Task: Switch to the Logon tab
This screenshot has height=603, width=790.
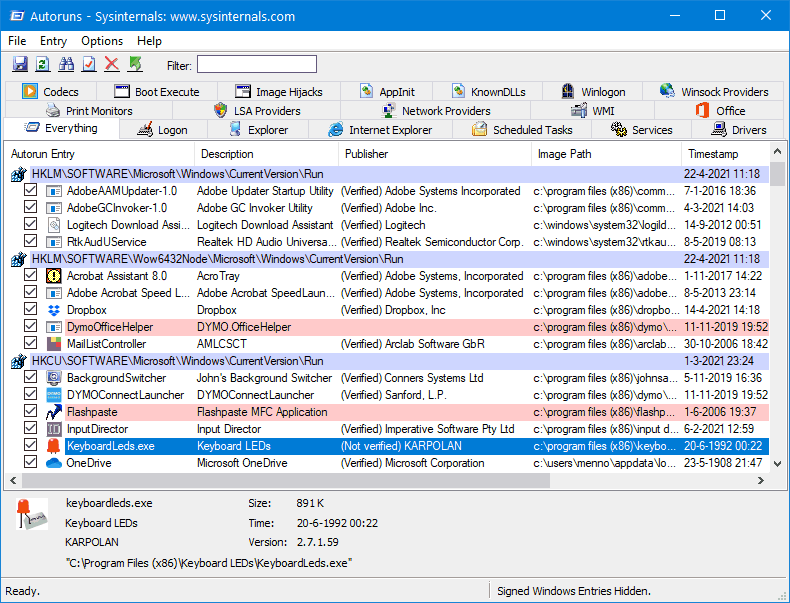Action: (x=163, y=130)
